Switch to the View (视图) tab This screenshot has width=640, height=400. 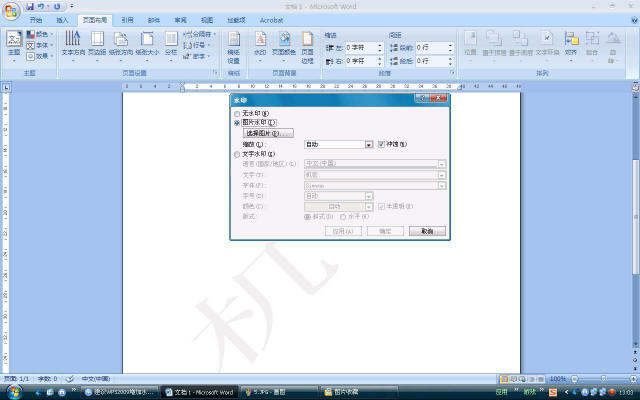tap(207, 20)
